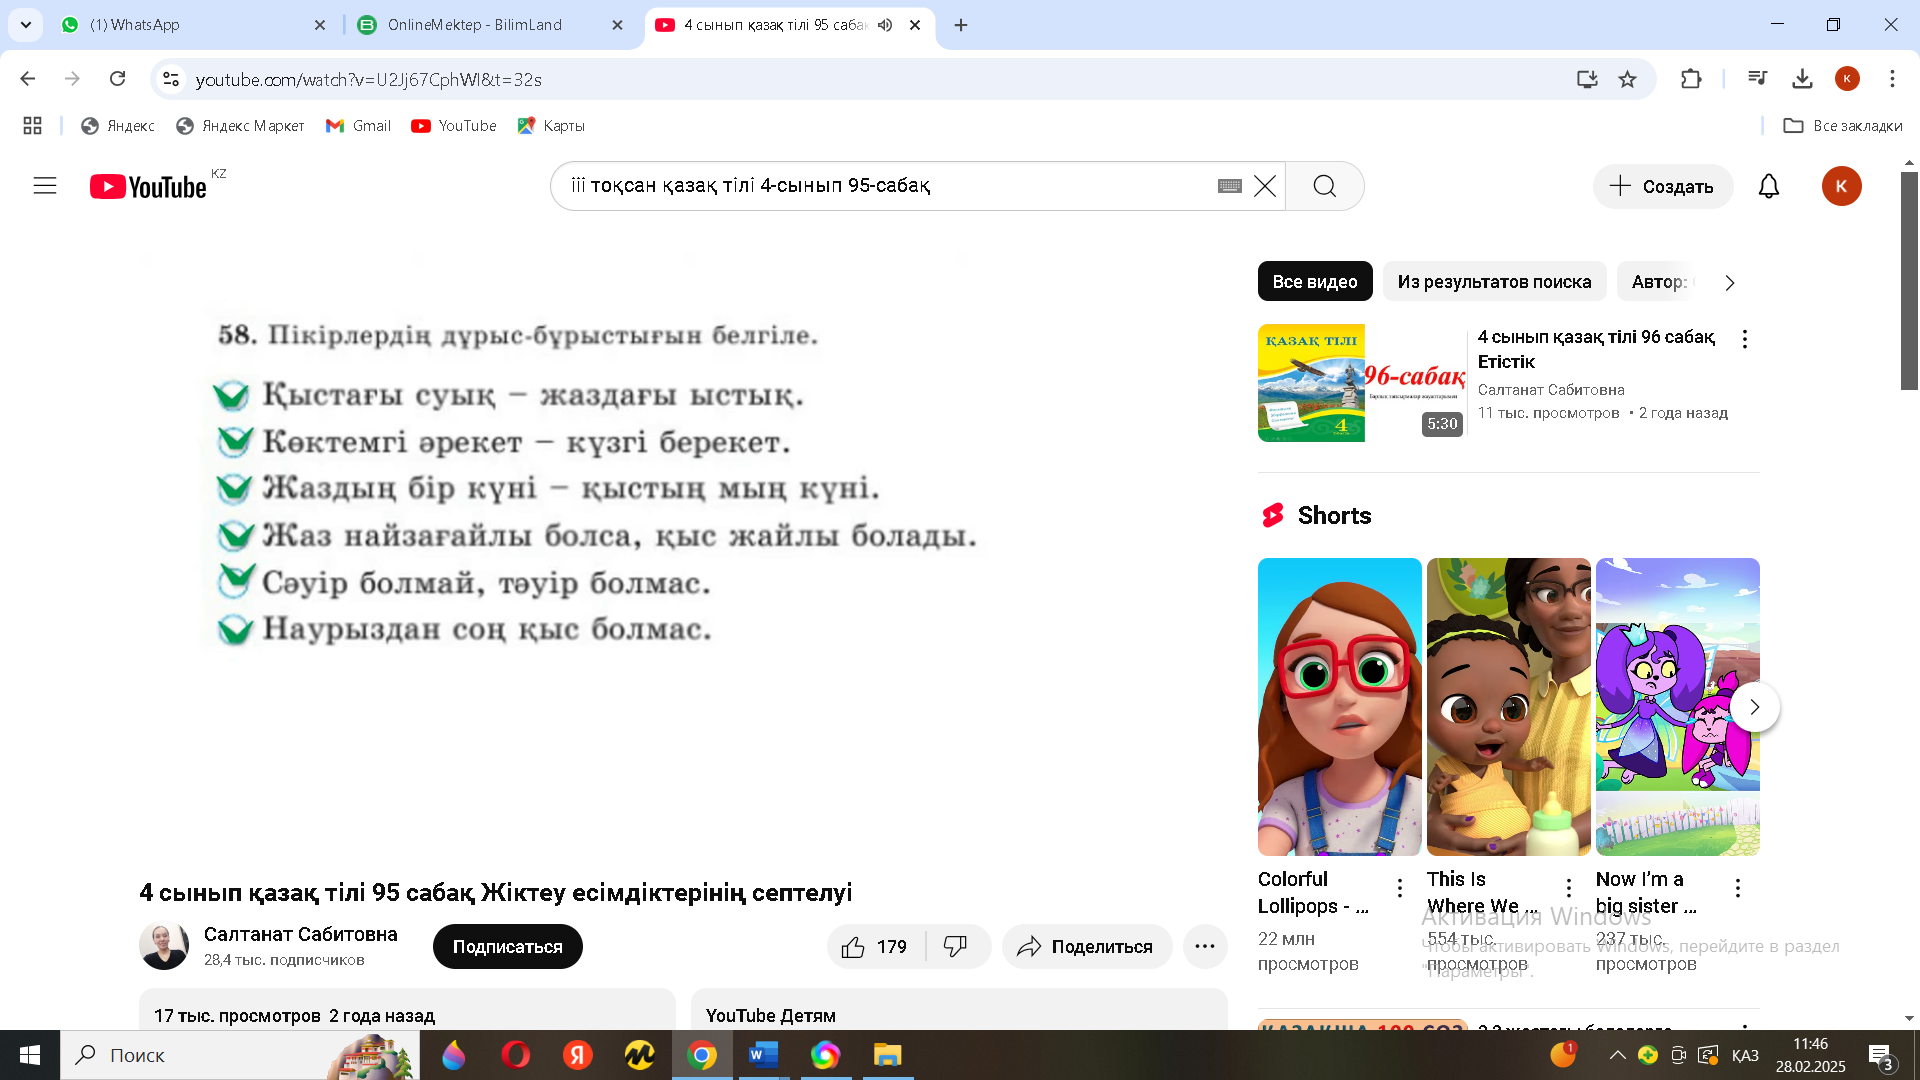
Task: Click the dislike thumbs-down icon
Action: click(956, 947)
